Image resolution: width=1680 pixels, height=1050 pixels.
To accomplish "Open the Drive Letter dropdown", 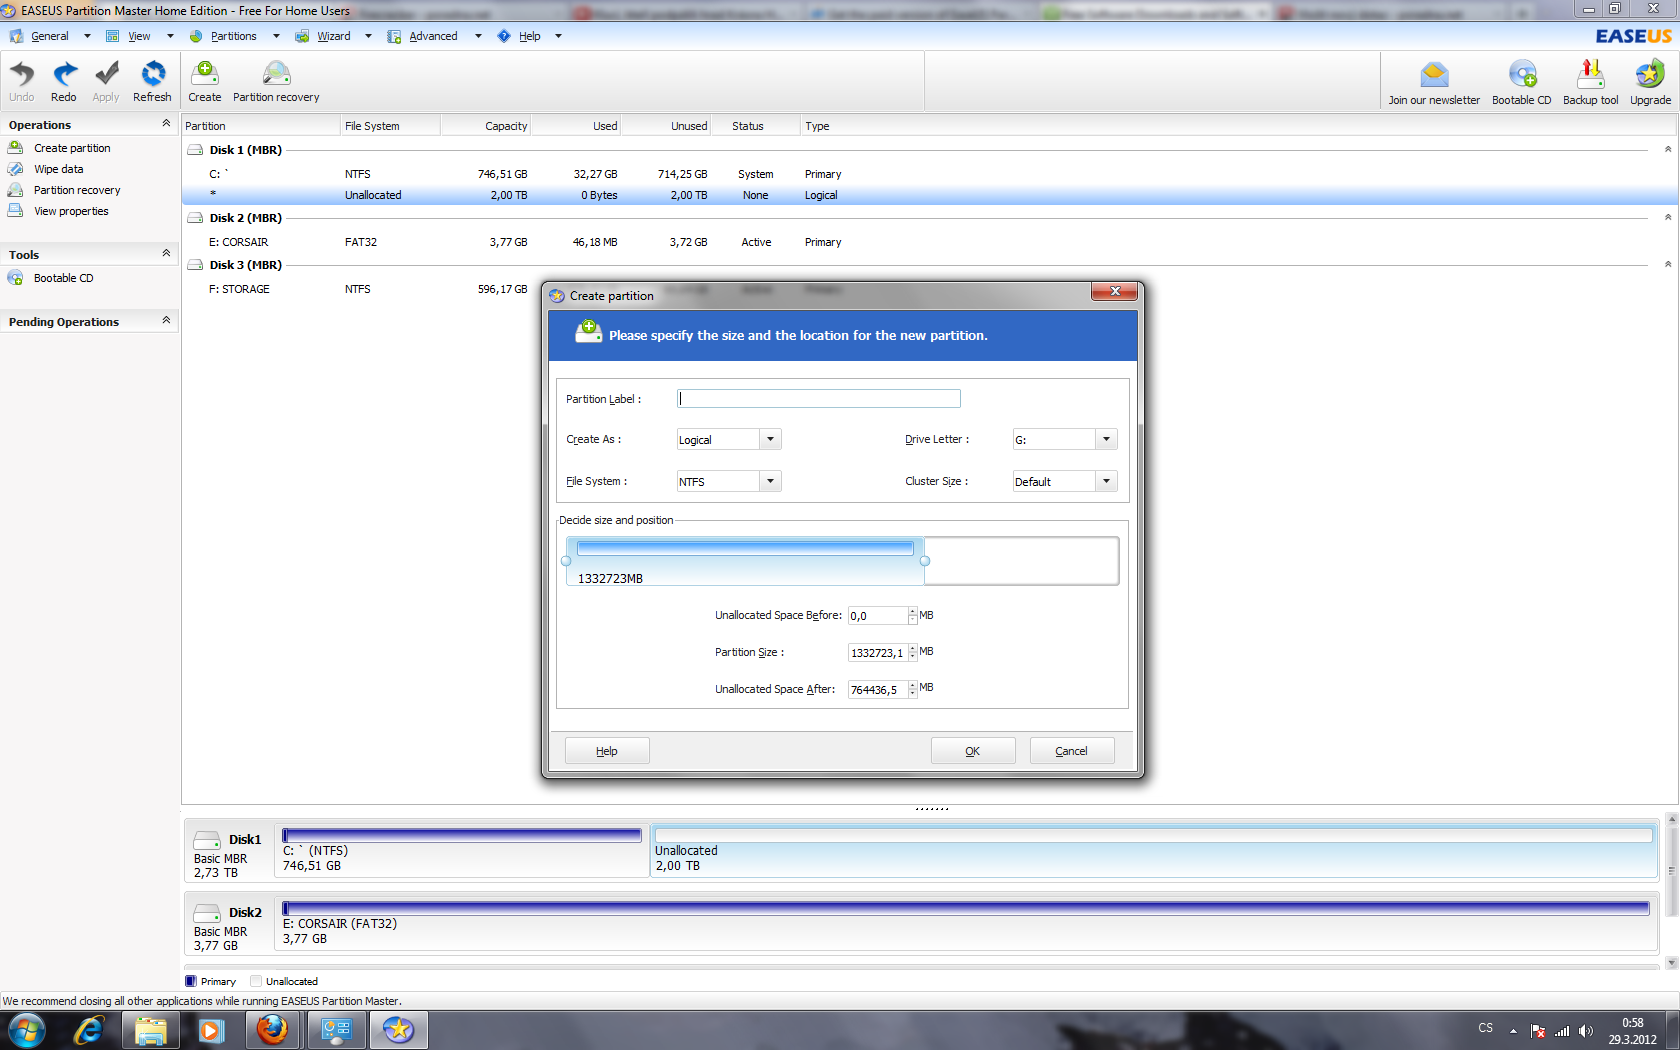I will [1106, 439].
